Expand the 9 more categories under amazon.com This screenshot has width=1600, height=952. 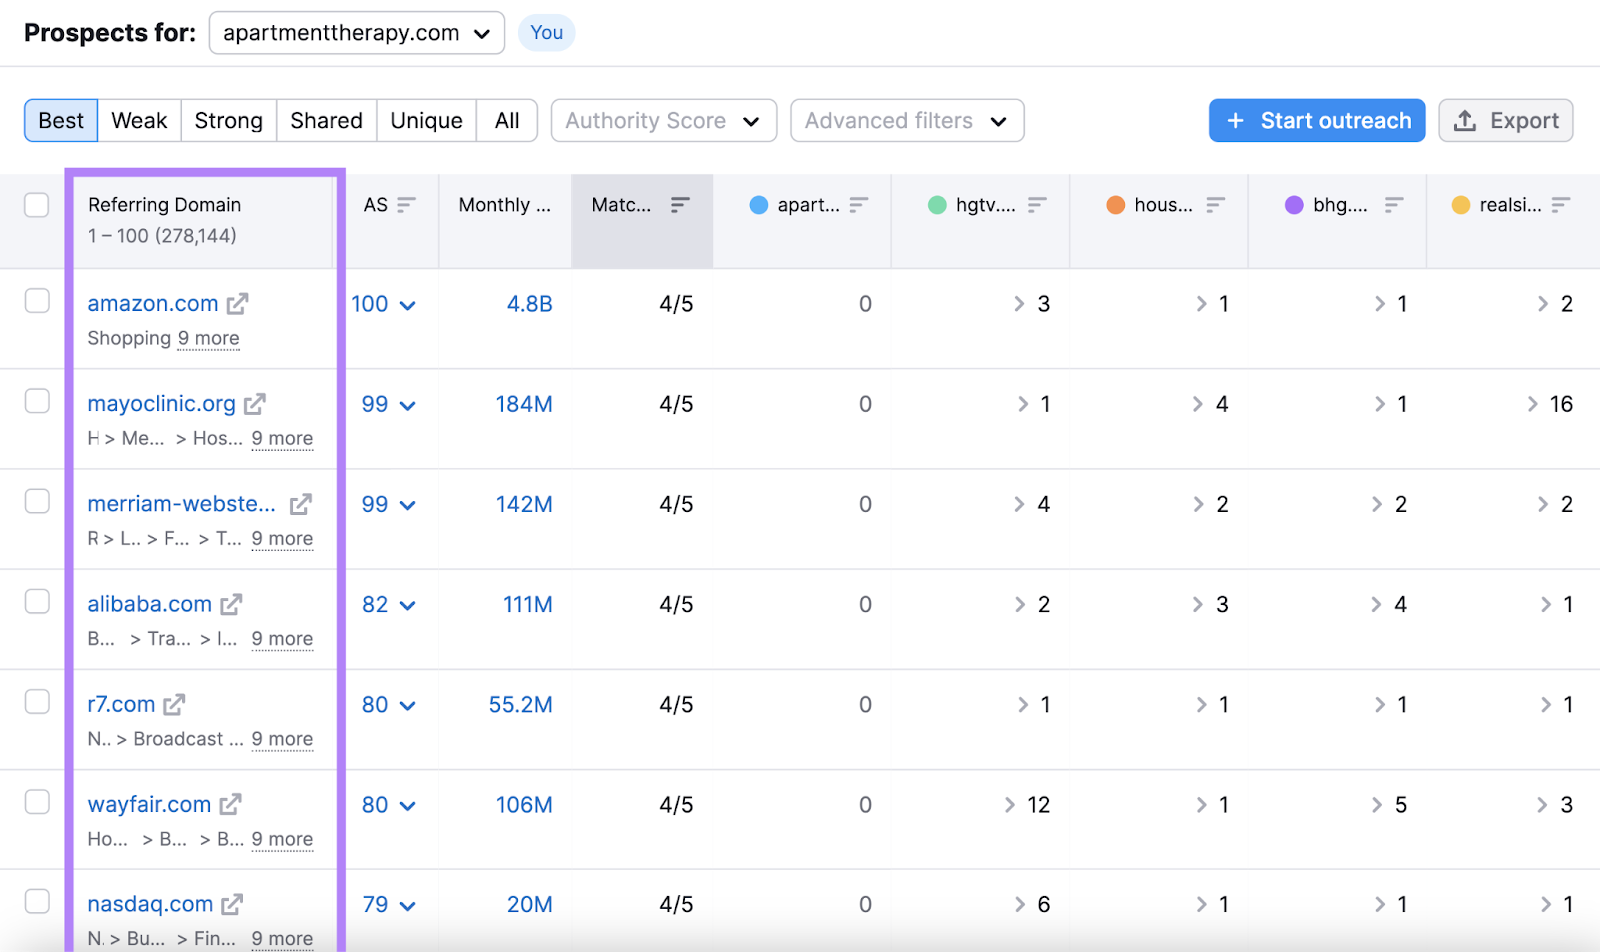(208, 338)
